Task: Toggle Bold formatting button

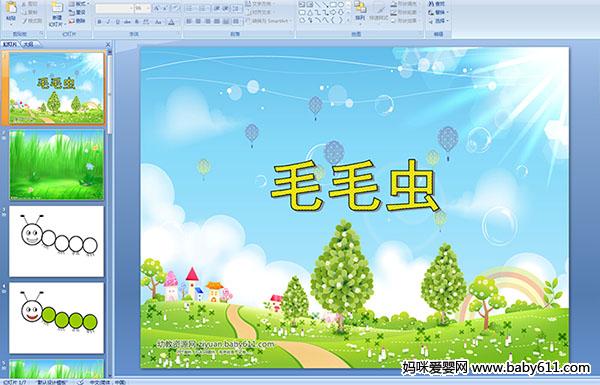Action: click(99, 22)
